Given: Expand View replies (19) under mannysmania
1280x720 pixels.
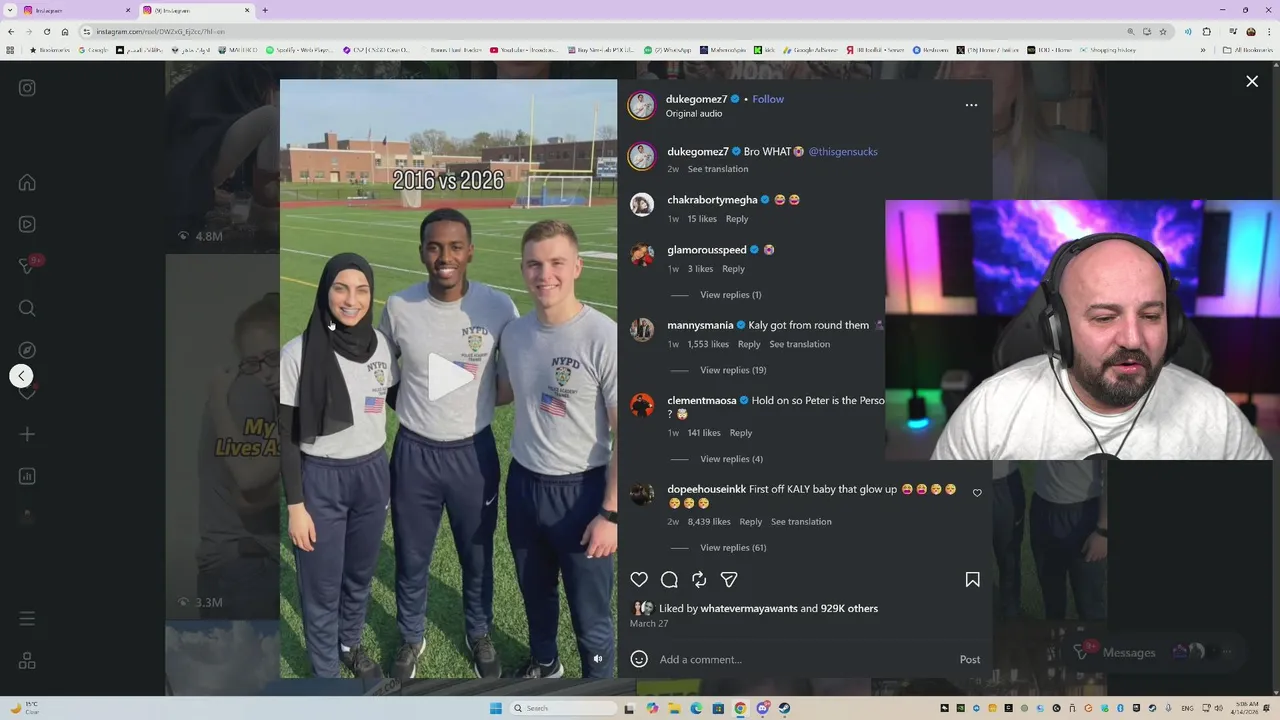Looking at the screenshot, I should 733,370.
